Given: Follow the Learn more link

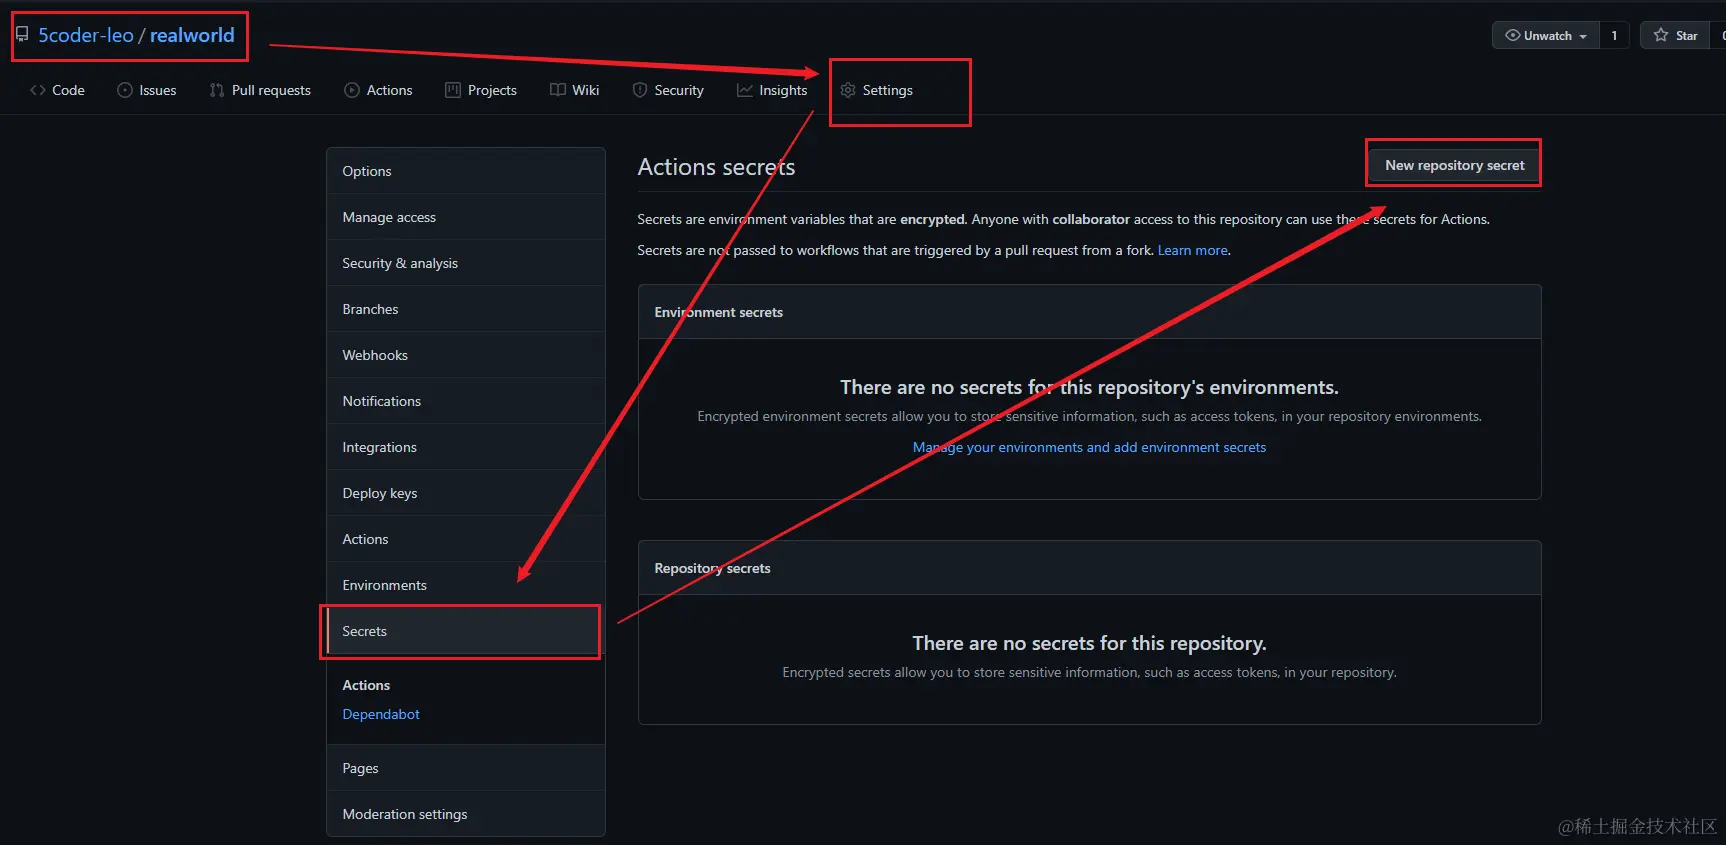Looking at the screenshot, I should (x=1193, y=250).
